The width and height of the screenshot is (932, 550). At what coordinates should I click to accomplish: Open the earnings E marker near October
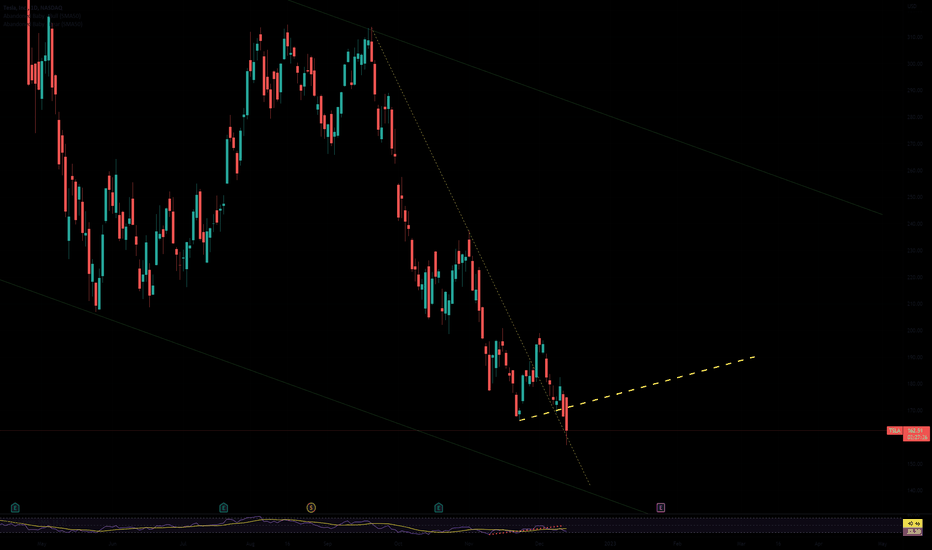point(439,508)
